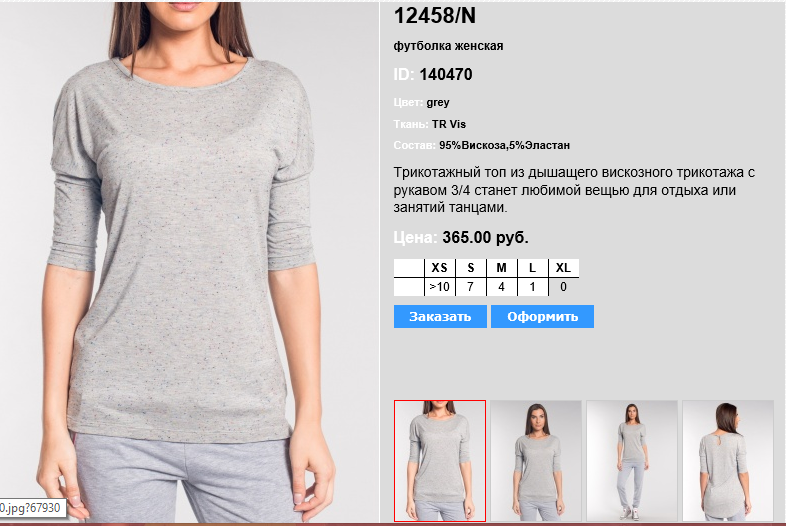Click the stock quantity 7 cell
The height and width of the screenshot is (526, 786).
click(471, 287)
